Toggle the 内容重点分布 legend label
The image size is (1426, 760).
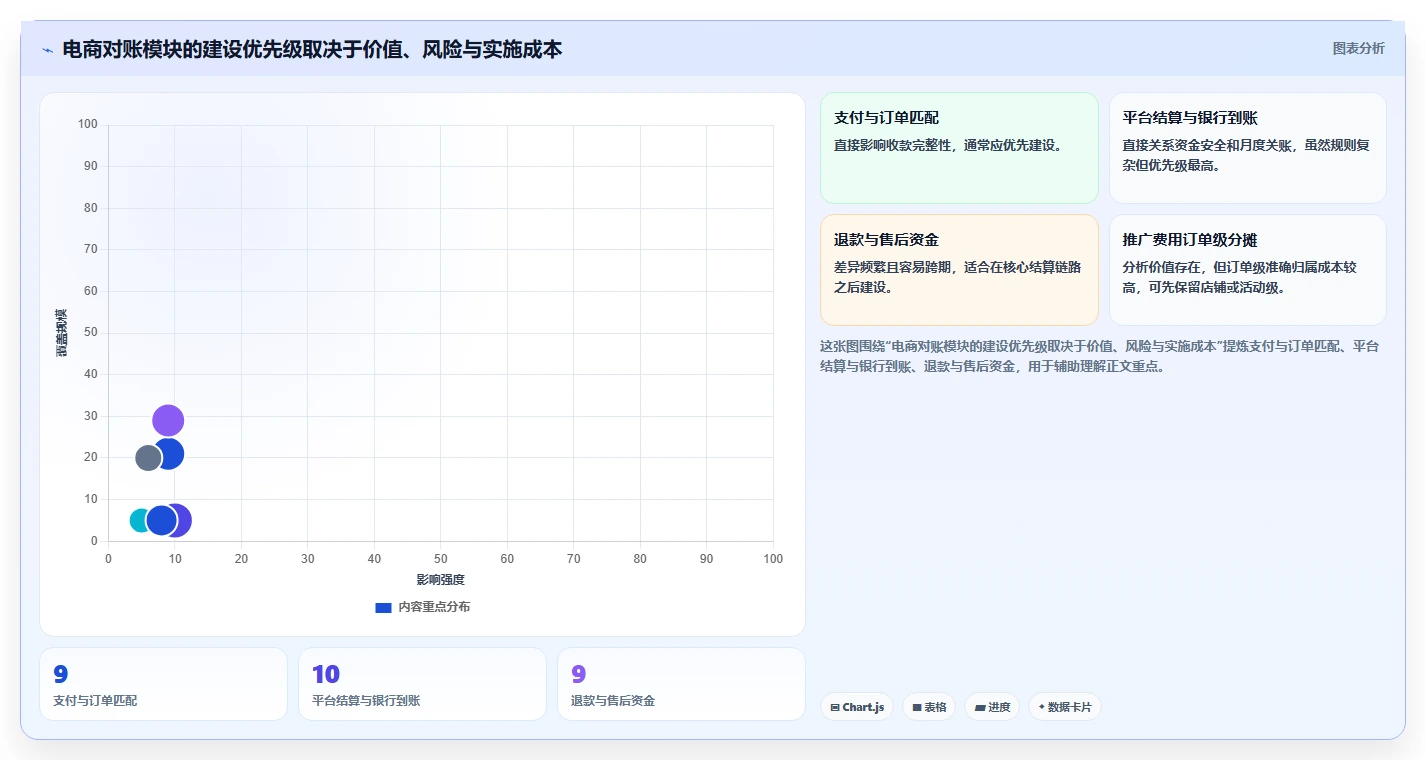click(x=434, y=607)
